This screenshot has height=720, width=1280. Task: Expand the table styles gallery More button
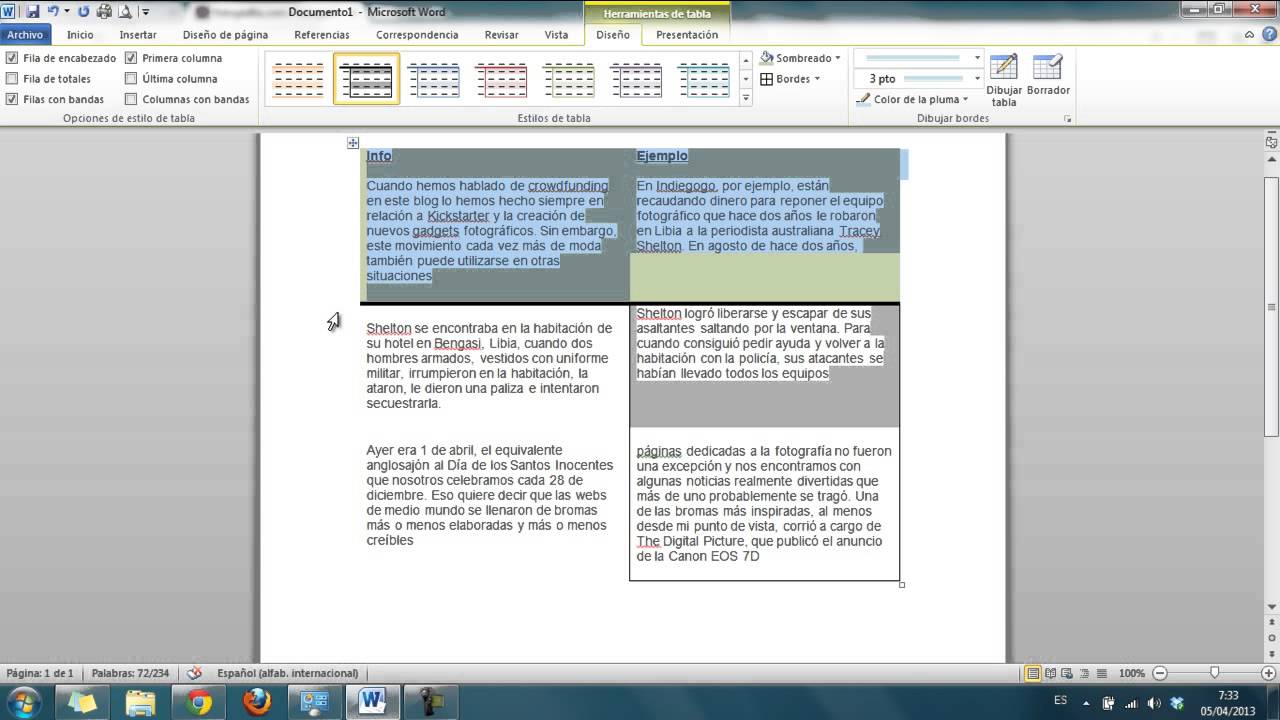(746, 97)
